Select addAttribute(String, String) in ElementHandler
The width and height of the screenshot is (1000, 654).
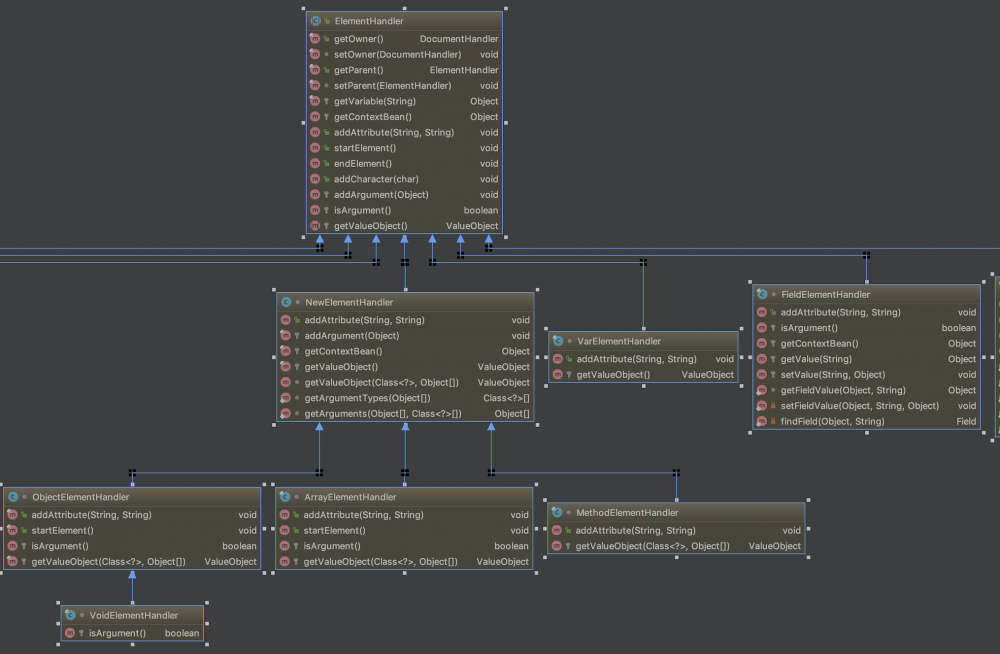(393, 133)
